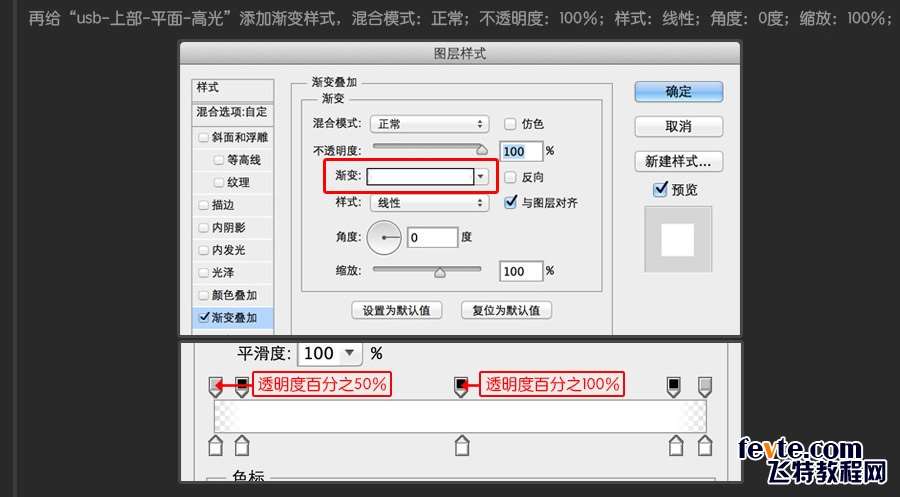Adjust the 不透明度 slider handle
Viewport: 900px width, 497px height.
point(482,150)
